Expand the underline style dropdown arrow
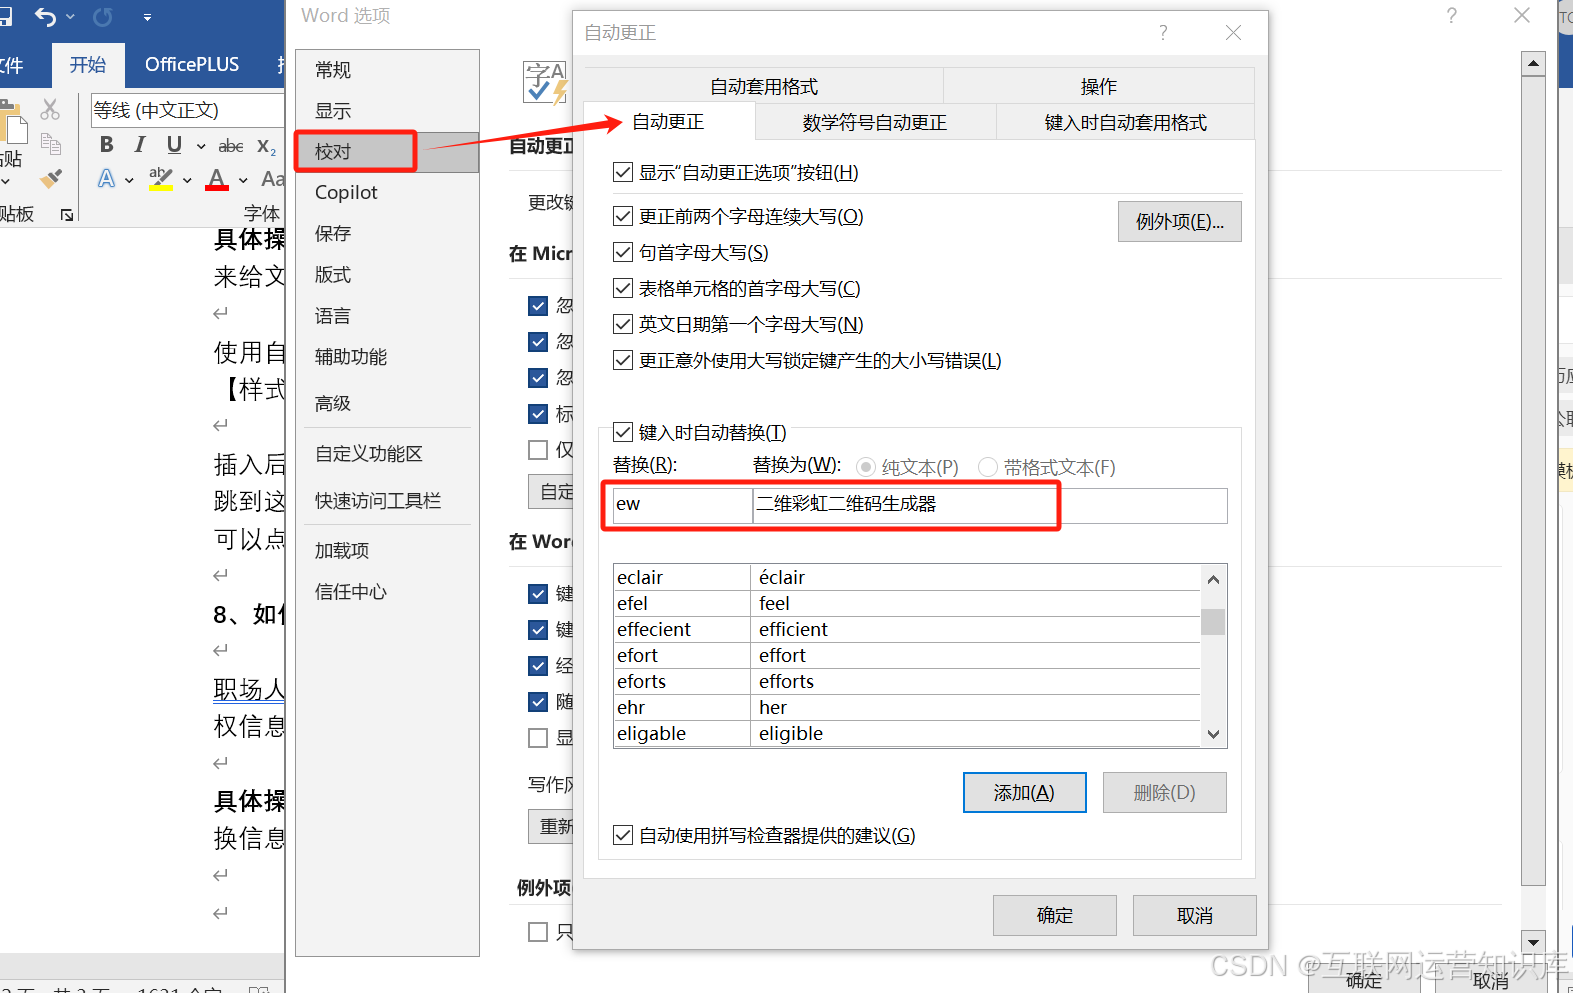1573x993 pixels. [201, 146]
